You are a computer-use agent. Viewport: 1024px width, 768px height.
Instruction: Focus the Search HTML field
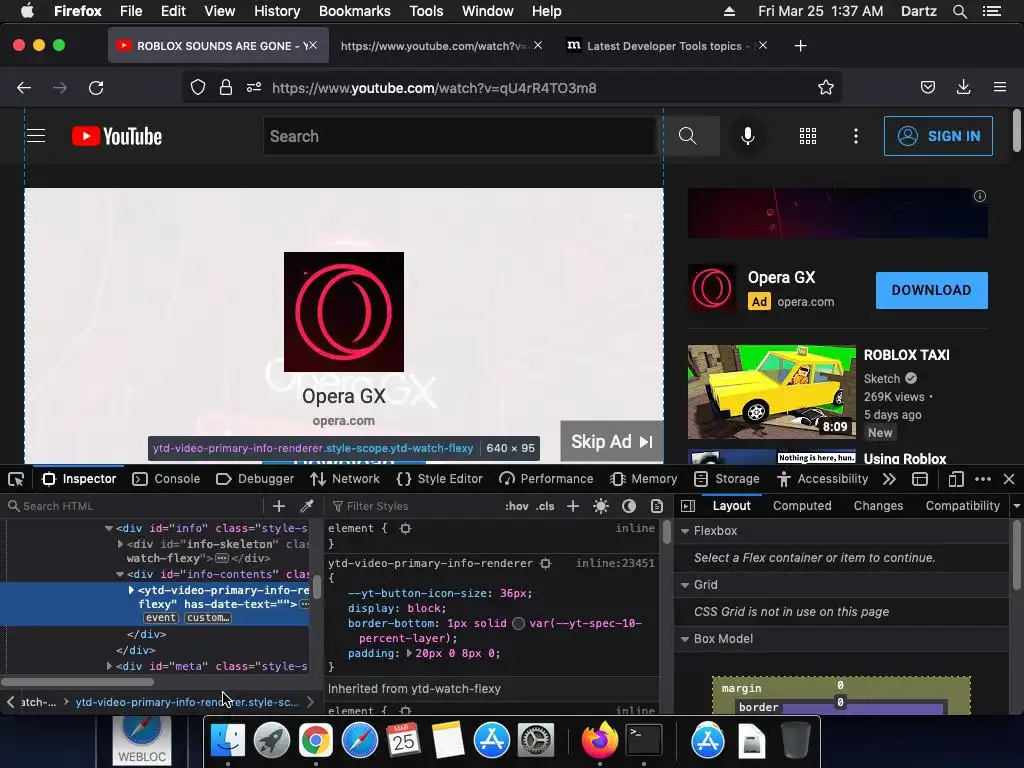point(134,506)
